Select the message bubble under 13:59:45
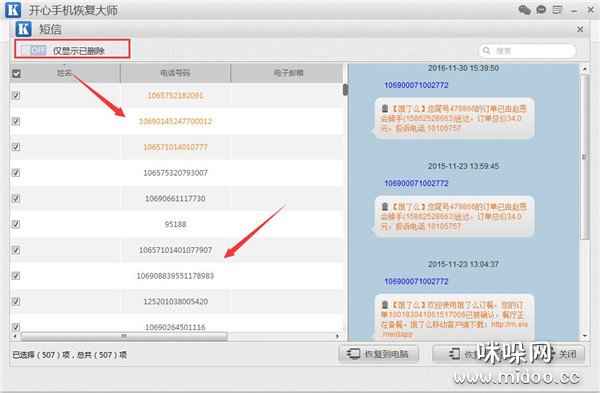The width and height of the screenshot is (600, 393). pyautogui.click(x=454, y=217)
